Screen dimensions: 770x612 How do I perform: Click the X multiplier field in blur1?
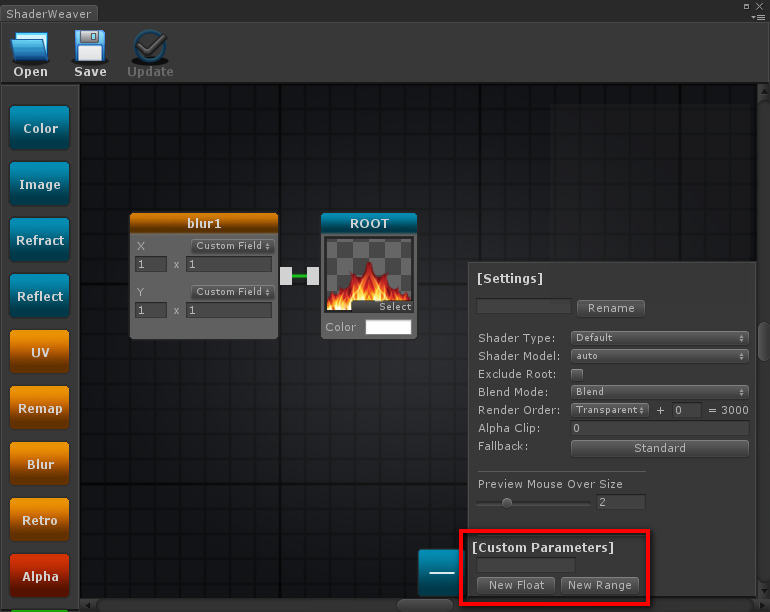229,264
